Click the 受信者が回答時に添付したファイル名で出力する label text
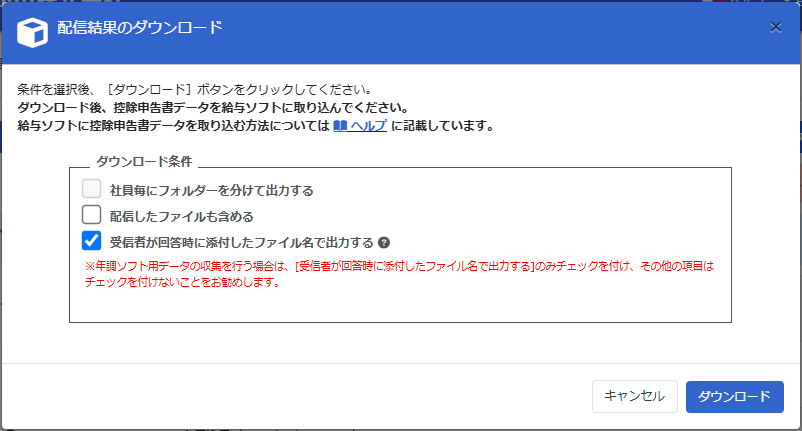 (x=241, y=241)
